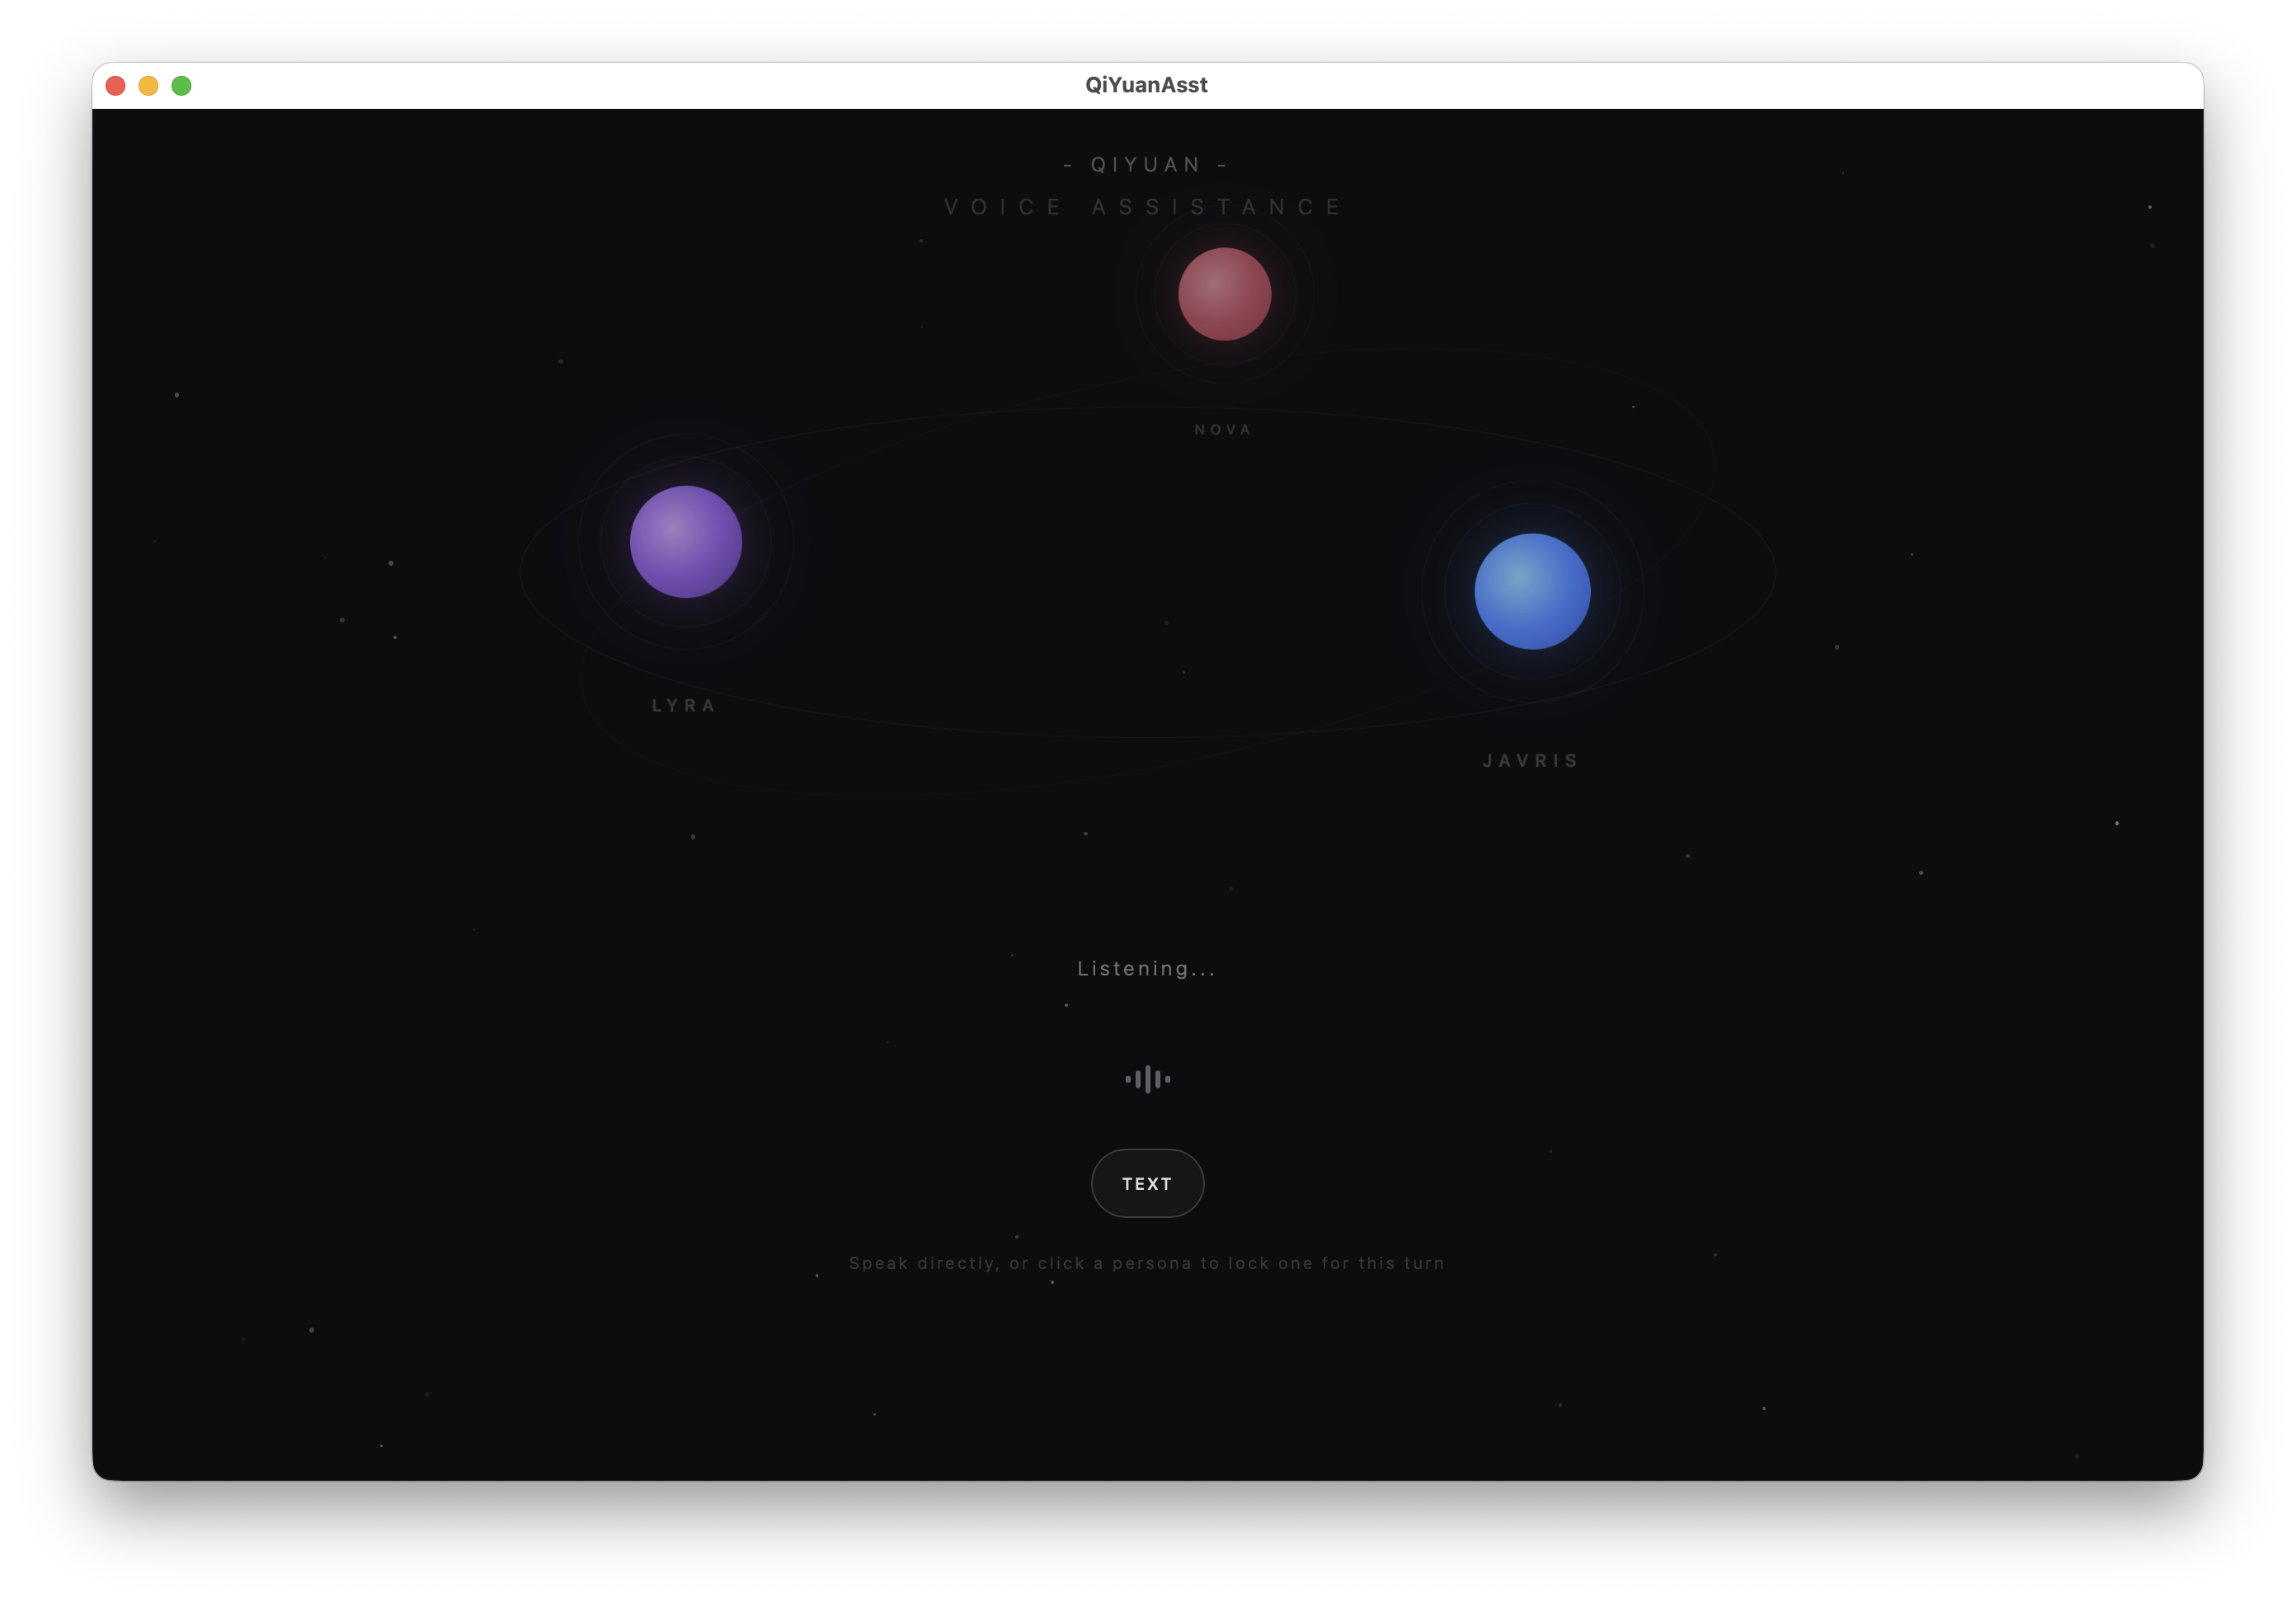Click the QIYUAN header text
This screenshot has width=2296, height=1603.
pyautogui.click(x=1147, y=165)
